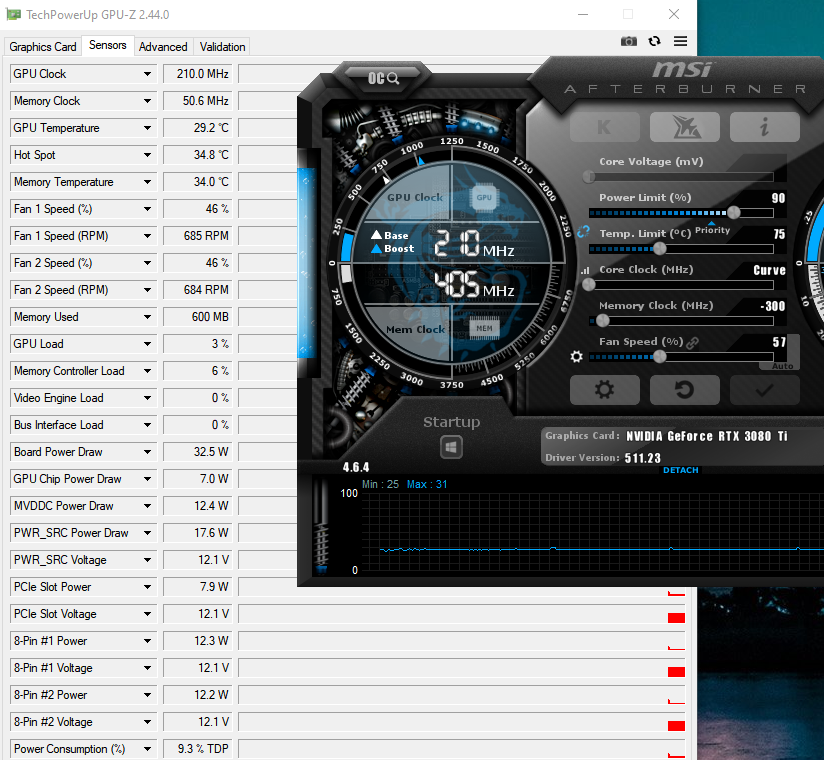Expand the Memory Clock sensor dropdown
This screenshot has height=760, width=824.
(x=147, y=101)
